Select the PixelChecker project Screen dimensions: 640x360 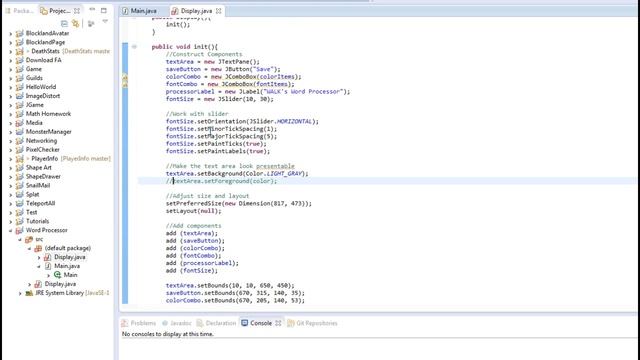(42, 150)
